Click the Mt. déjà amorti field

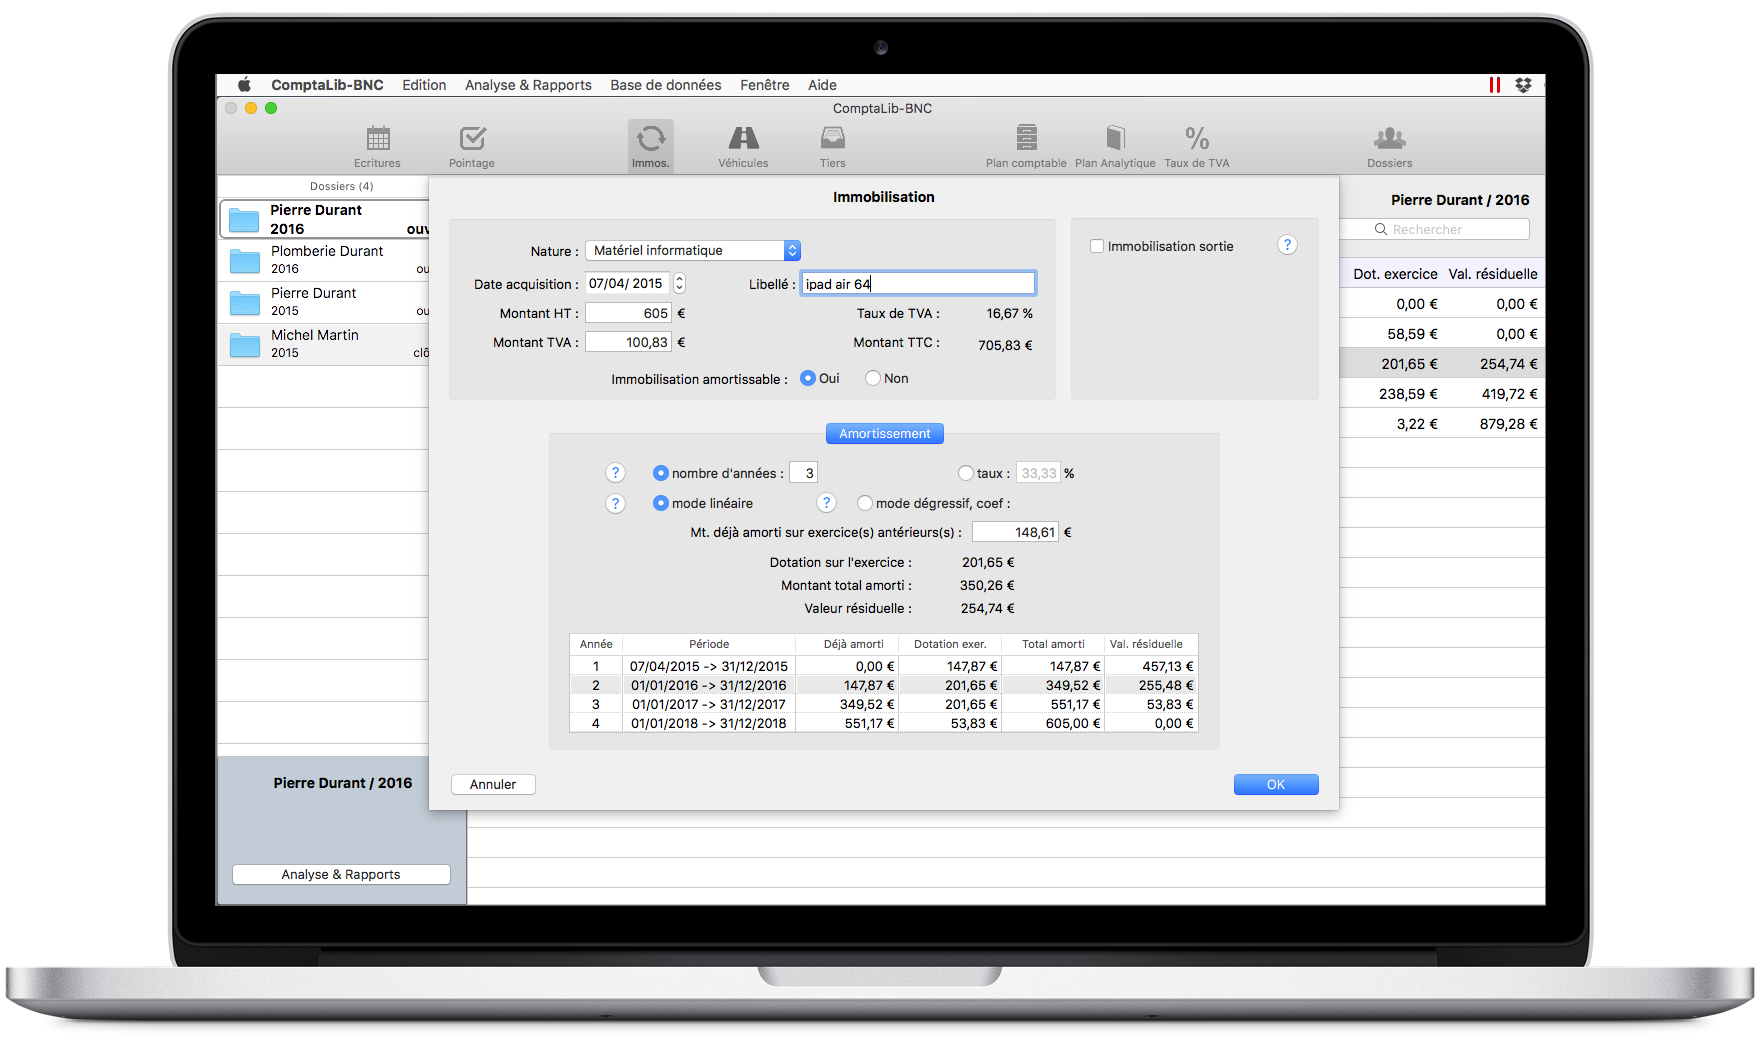[1015, 532]
